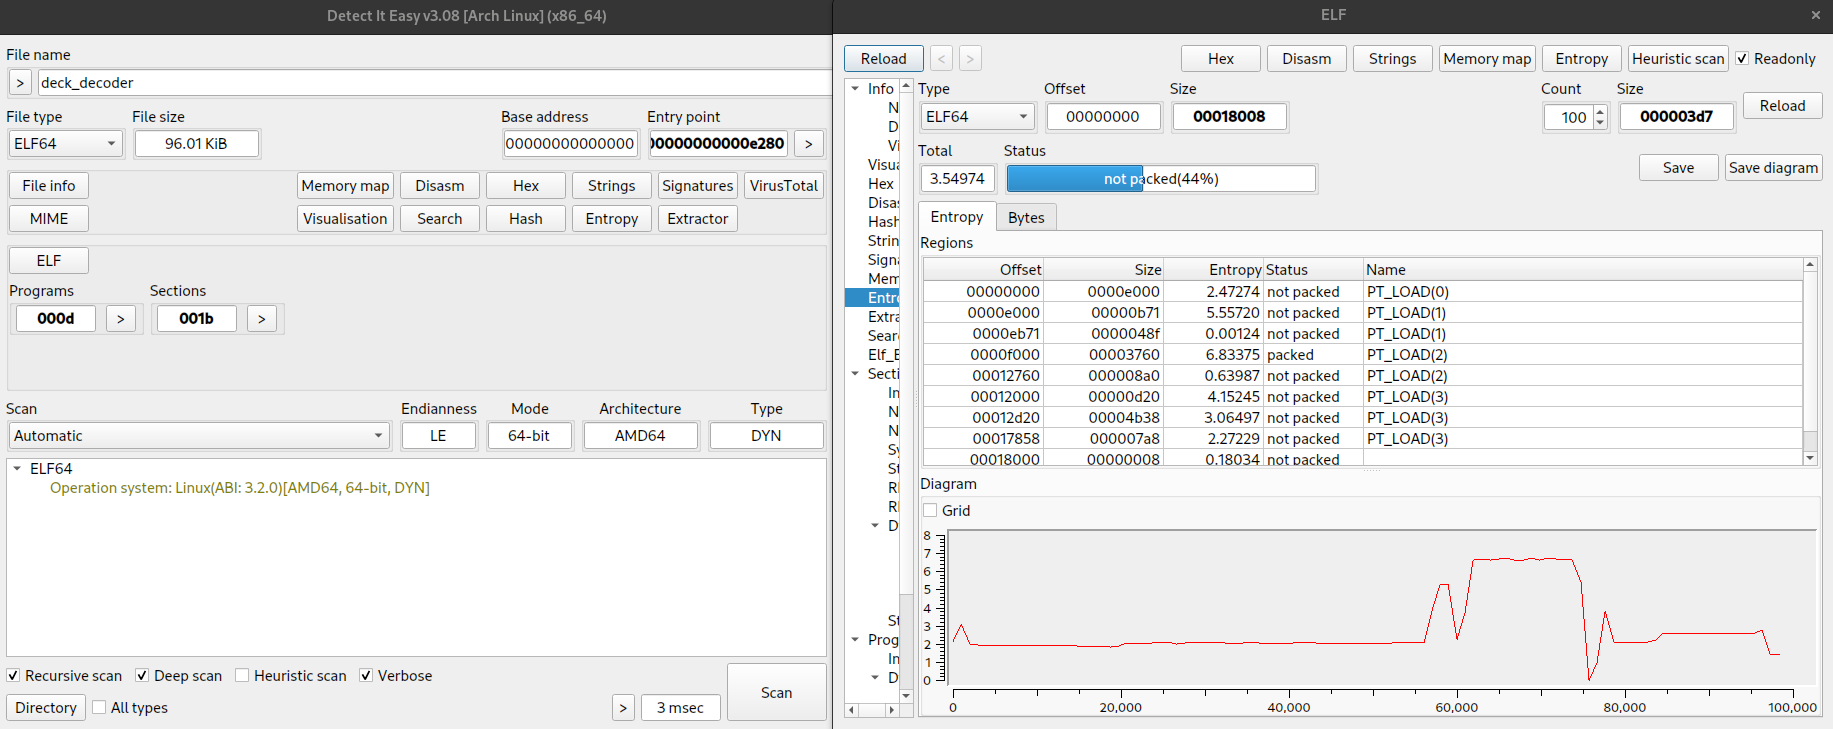The width and height of the screenshot is (1833, 729).
Task: Click the MIME button
Action: (x=49, y=219)
